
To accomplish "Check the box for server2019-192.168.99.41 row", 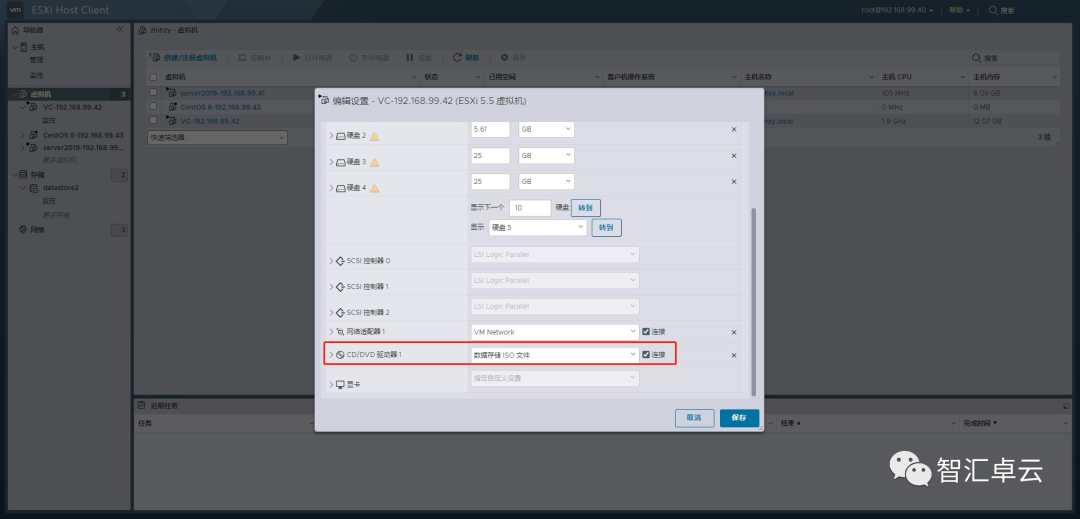I will click(x=154, y=92).
